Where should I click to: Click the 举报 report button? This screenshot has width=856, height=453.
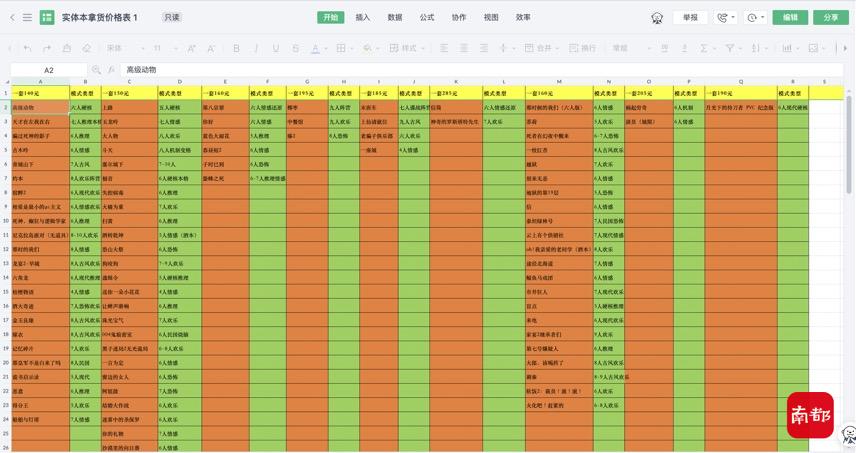[x=691, y=17]
